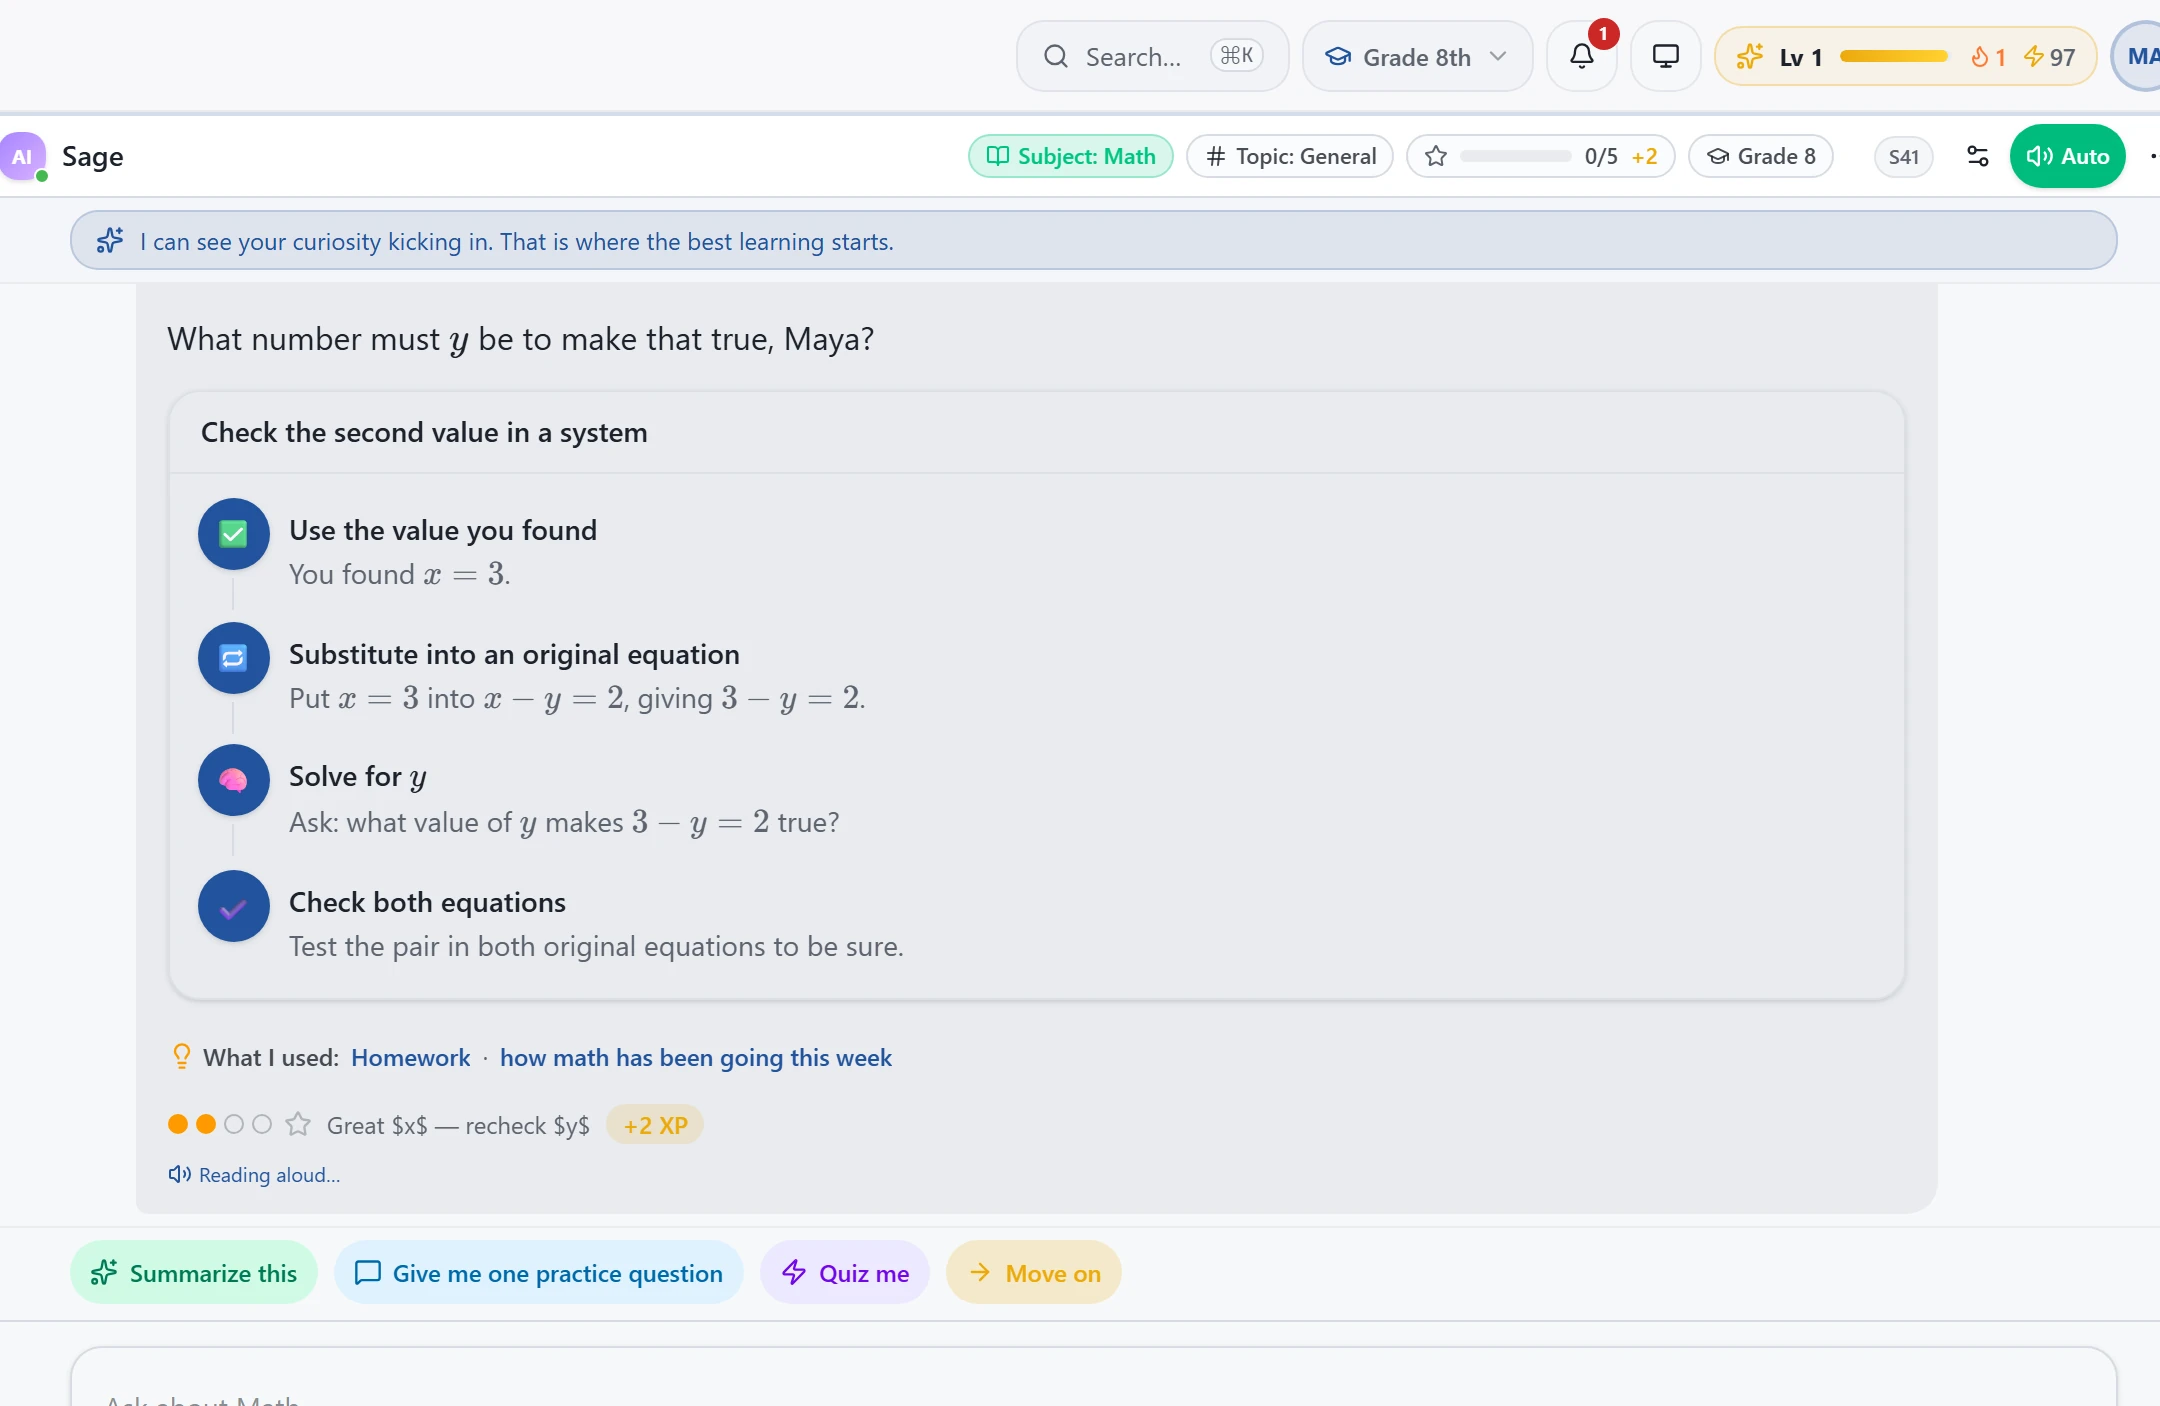Click the Quiz me button
This screenshot has width=2160, height=1406.
[x=845, y=1273]
